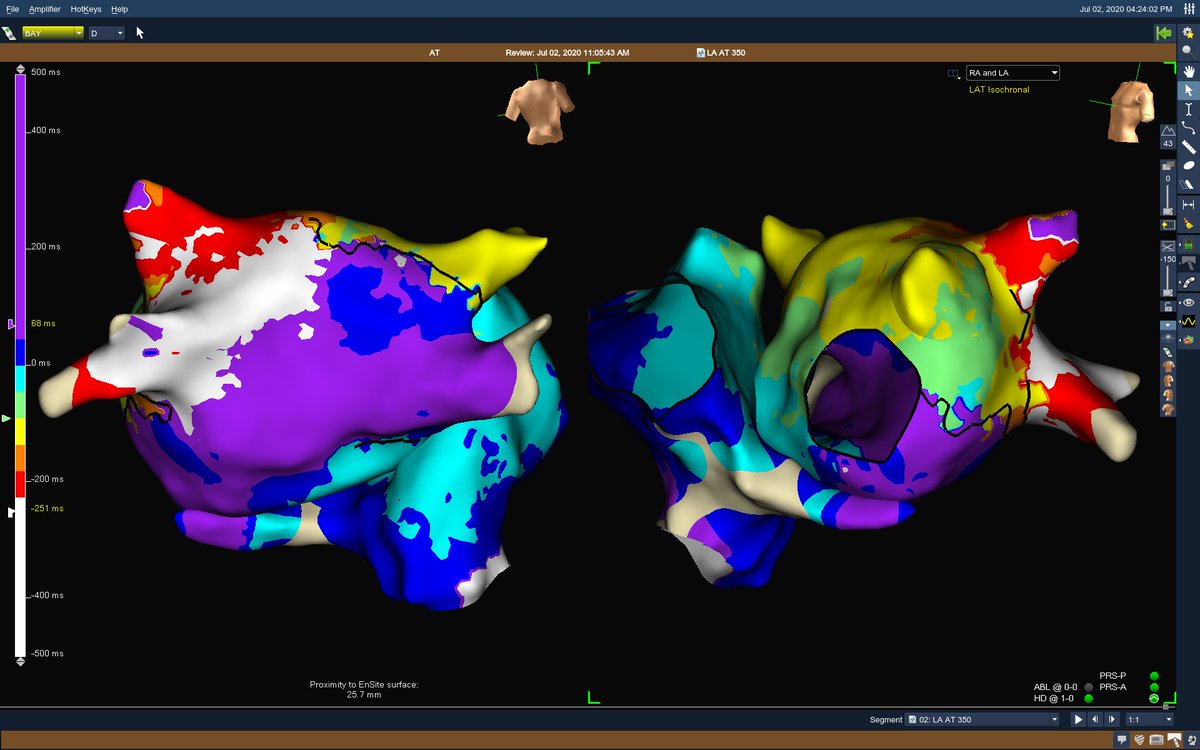This screenshot has width=1200, height=750.
Task: Open the Amplifier menu
Action: click(44, 8)
